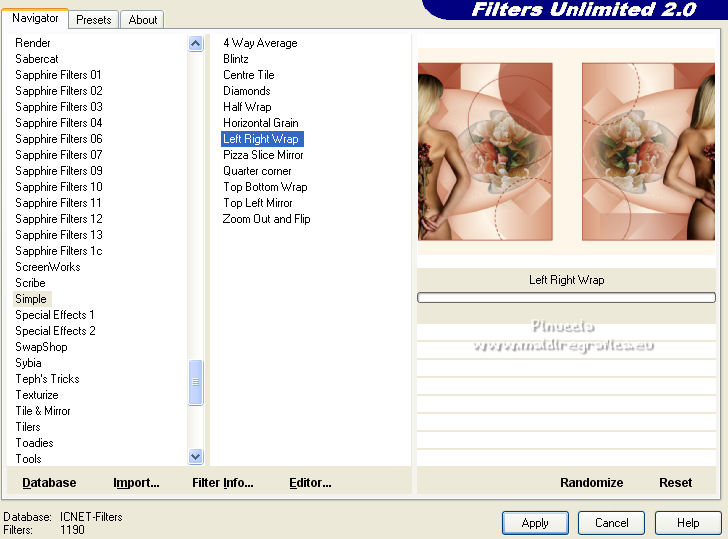Select Sapphire Filters 1c category

click(58, 251)
